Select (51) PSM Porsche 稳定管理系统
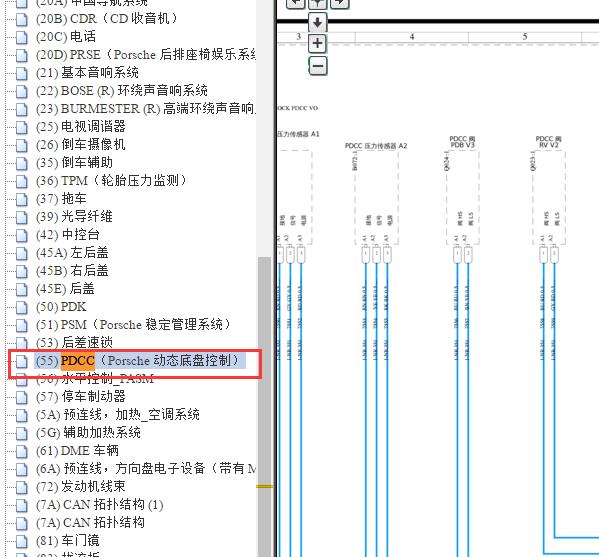The height and width of the screenshot is (557, 599). [133, 324]
